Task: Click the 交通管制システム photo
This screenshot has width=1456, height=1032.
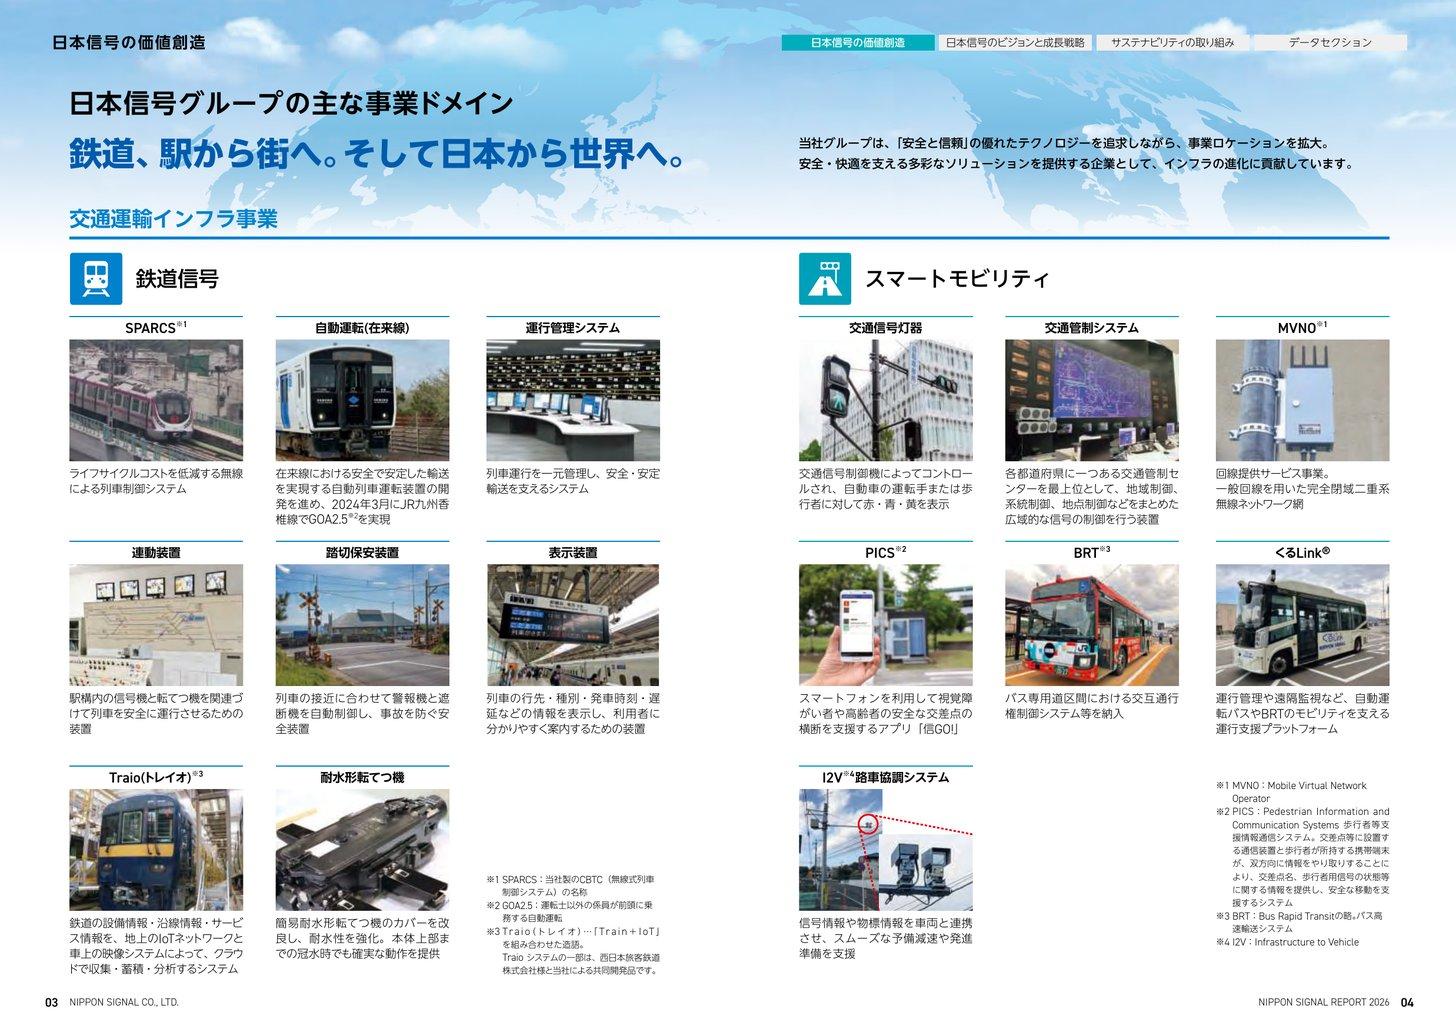Action: click(x=1092, y=400)
